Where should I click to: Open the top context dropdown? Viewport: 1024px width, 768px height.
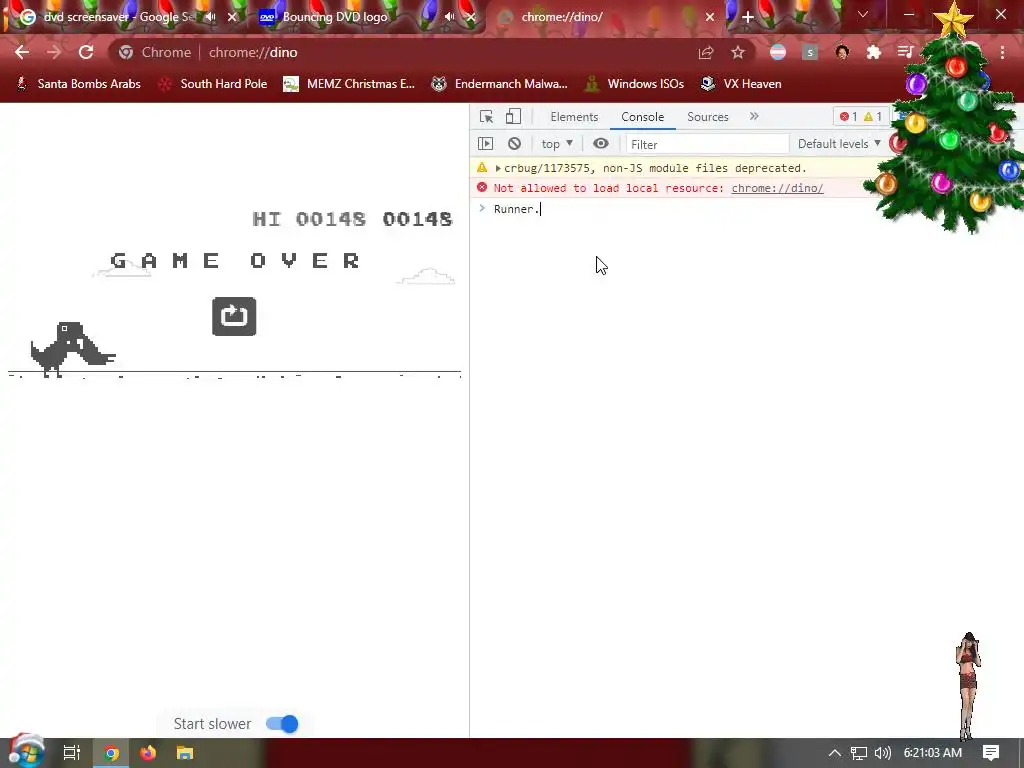coord(557,144)
